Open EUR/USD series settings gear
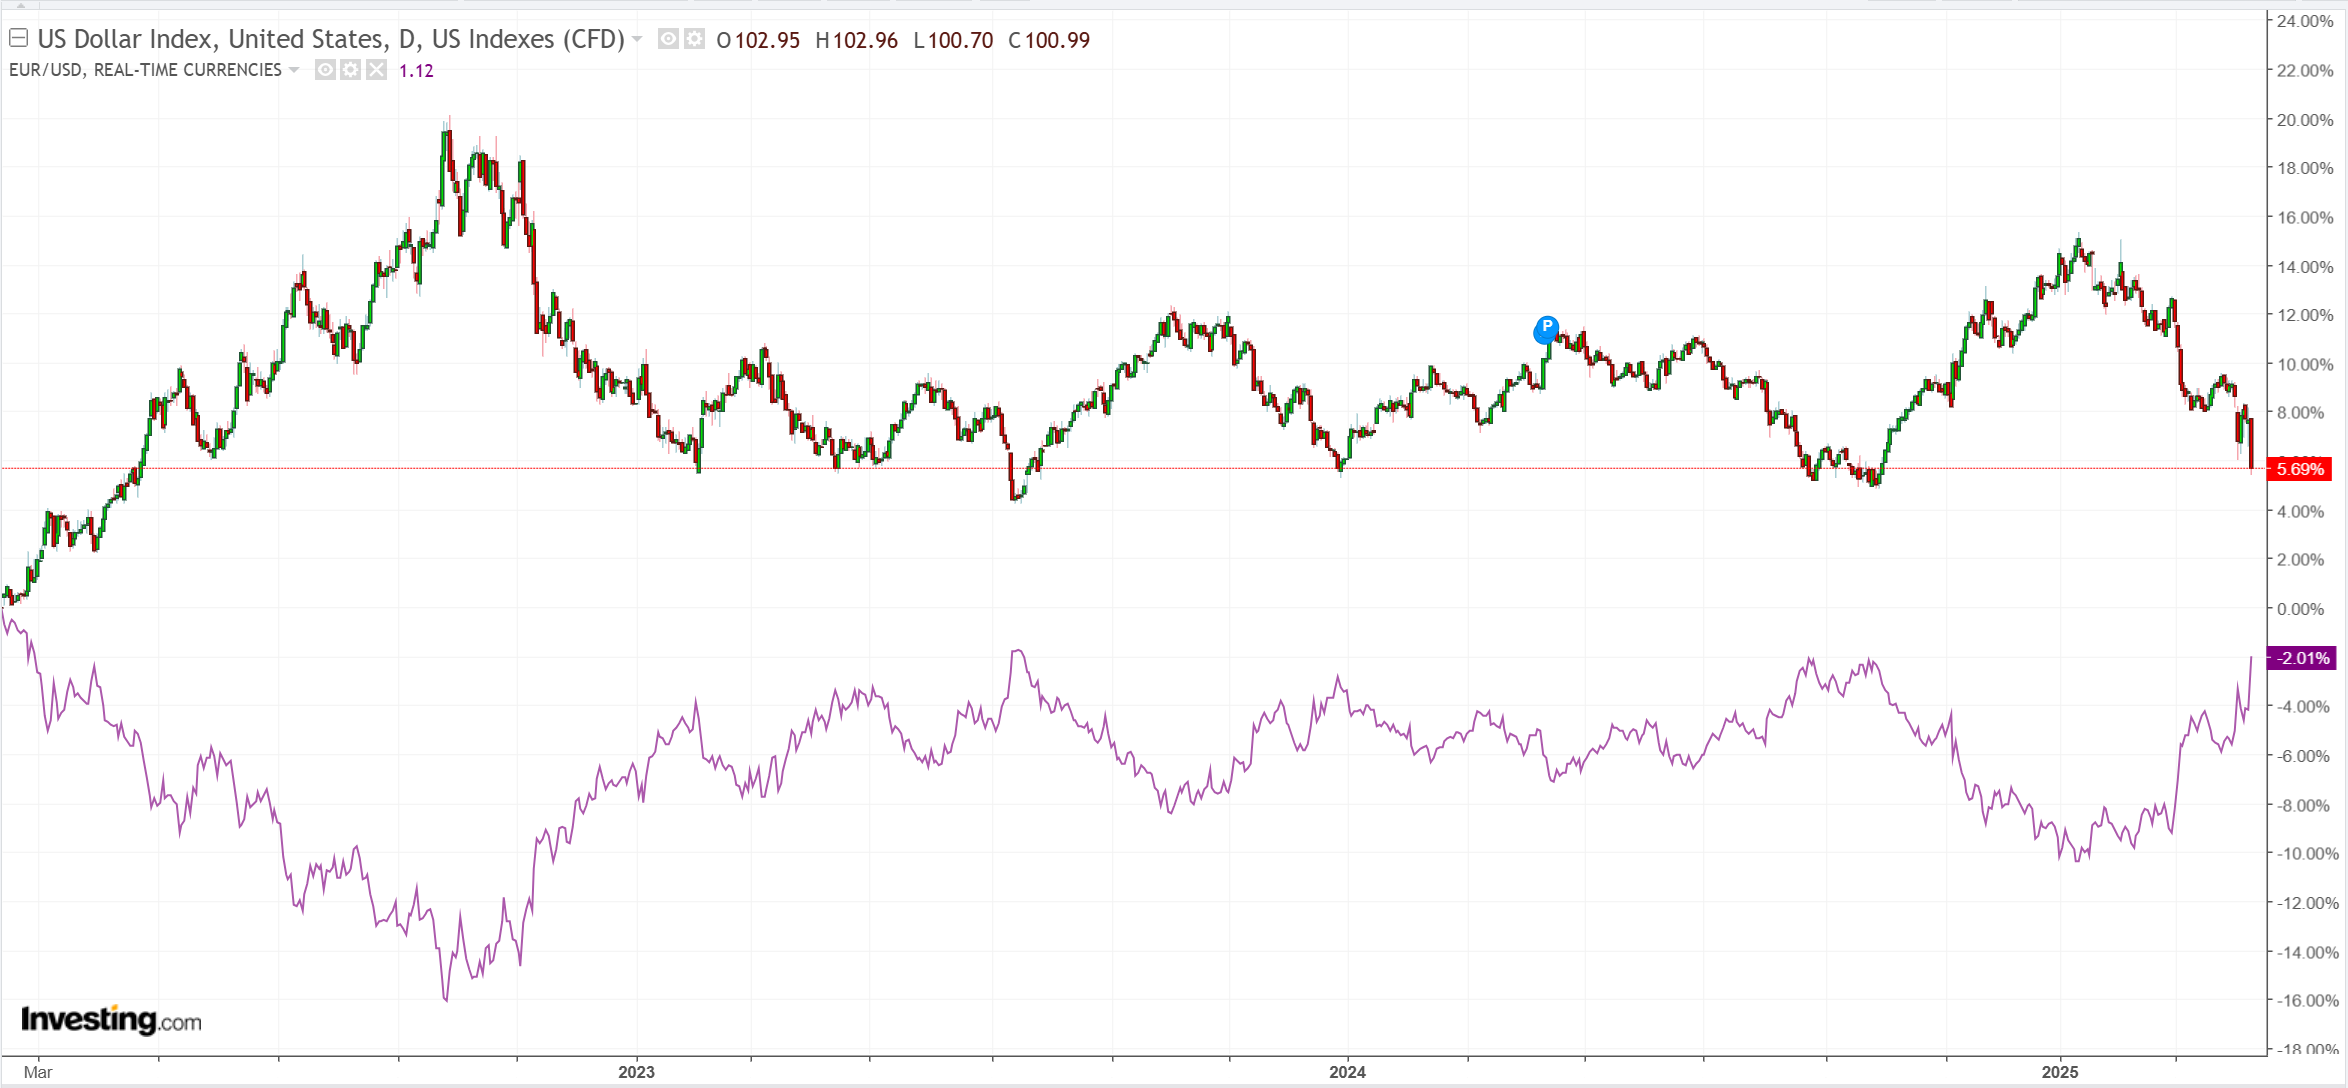 [350, 70]
